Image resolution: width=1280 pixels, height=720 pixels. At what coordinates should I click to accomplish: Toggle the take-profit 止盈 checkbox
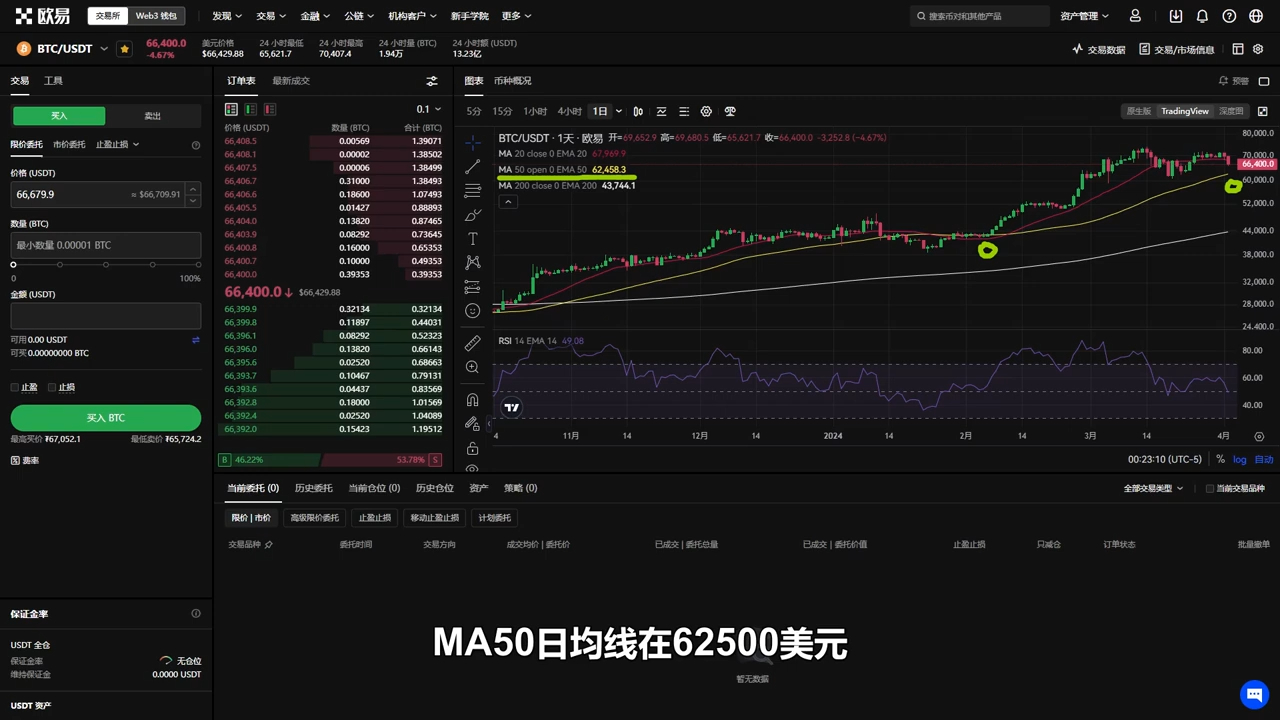coord(15,387)
